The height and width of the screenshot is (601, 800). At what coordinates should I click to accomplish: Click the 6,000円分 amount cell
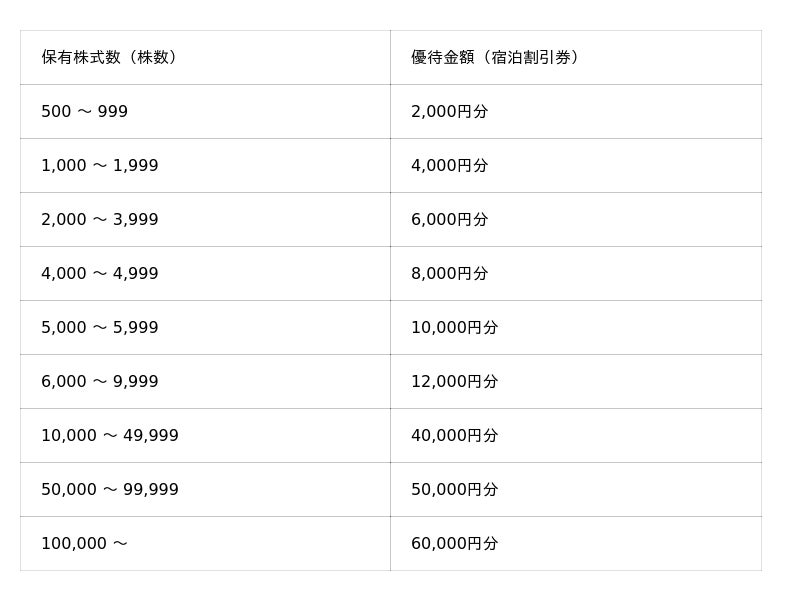[450, 220]
